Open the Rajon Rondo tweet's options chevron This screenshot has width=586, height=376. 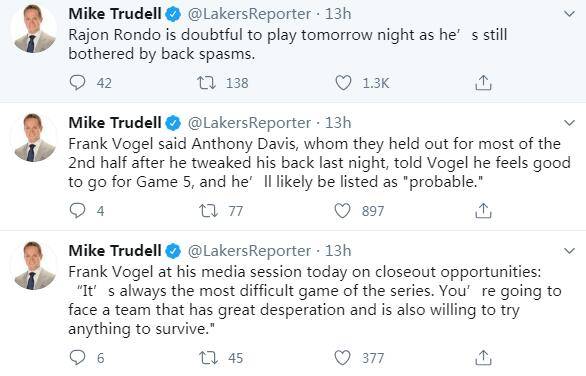pyautogui.click(x=569, y=14)
